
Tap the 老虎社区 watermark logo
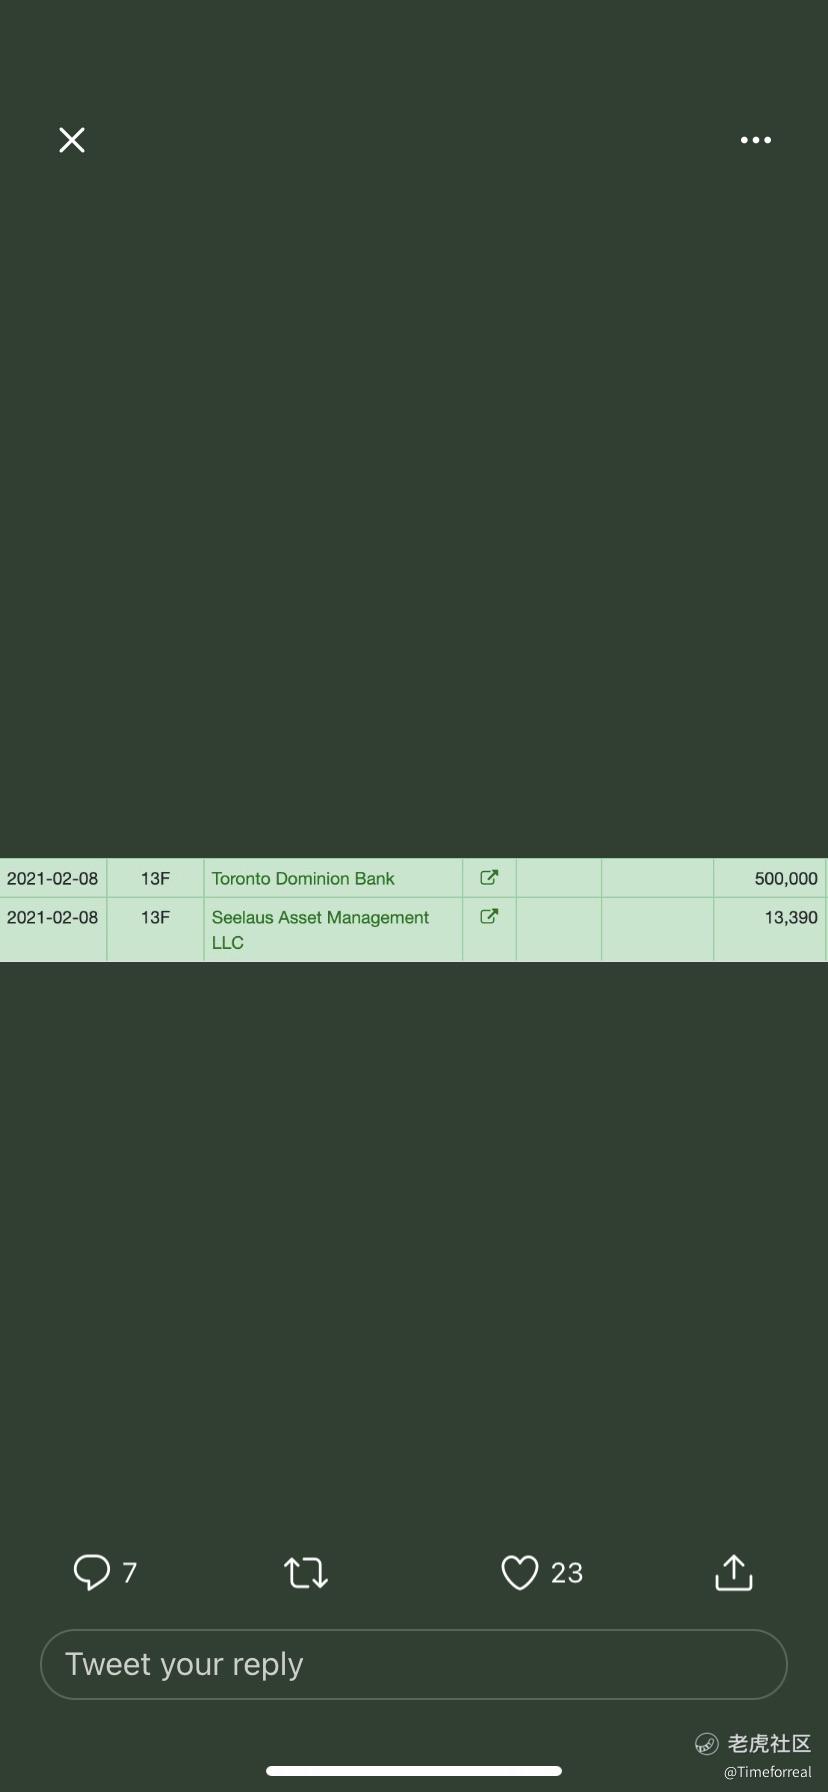(x=753, y=1744)
